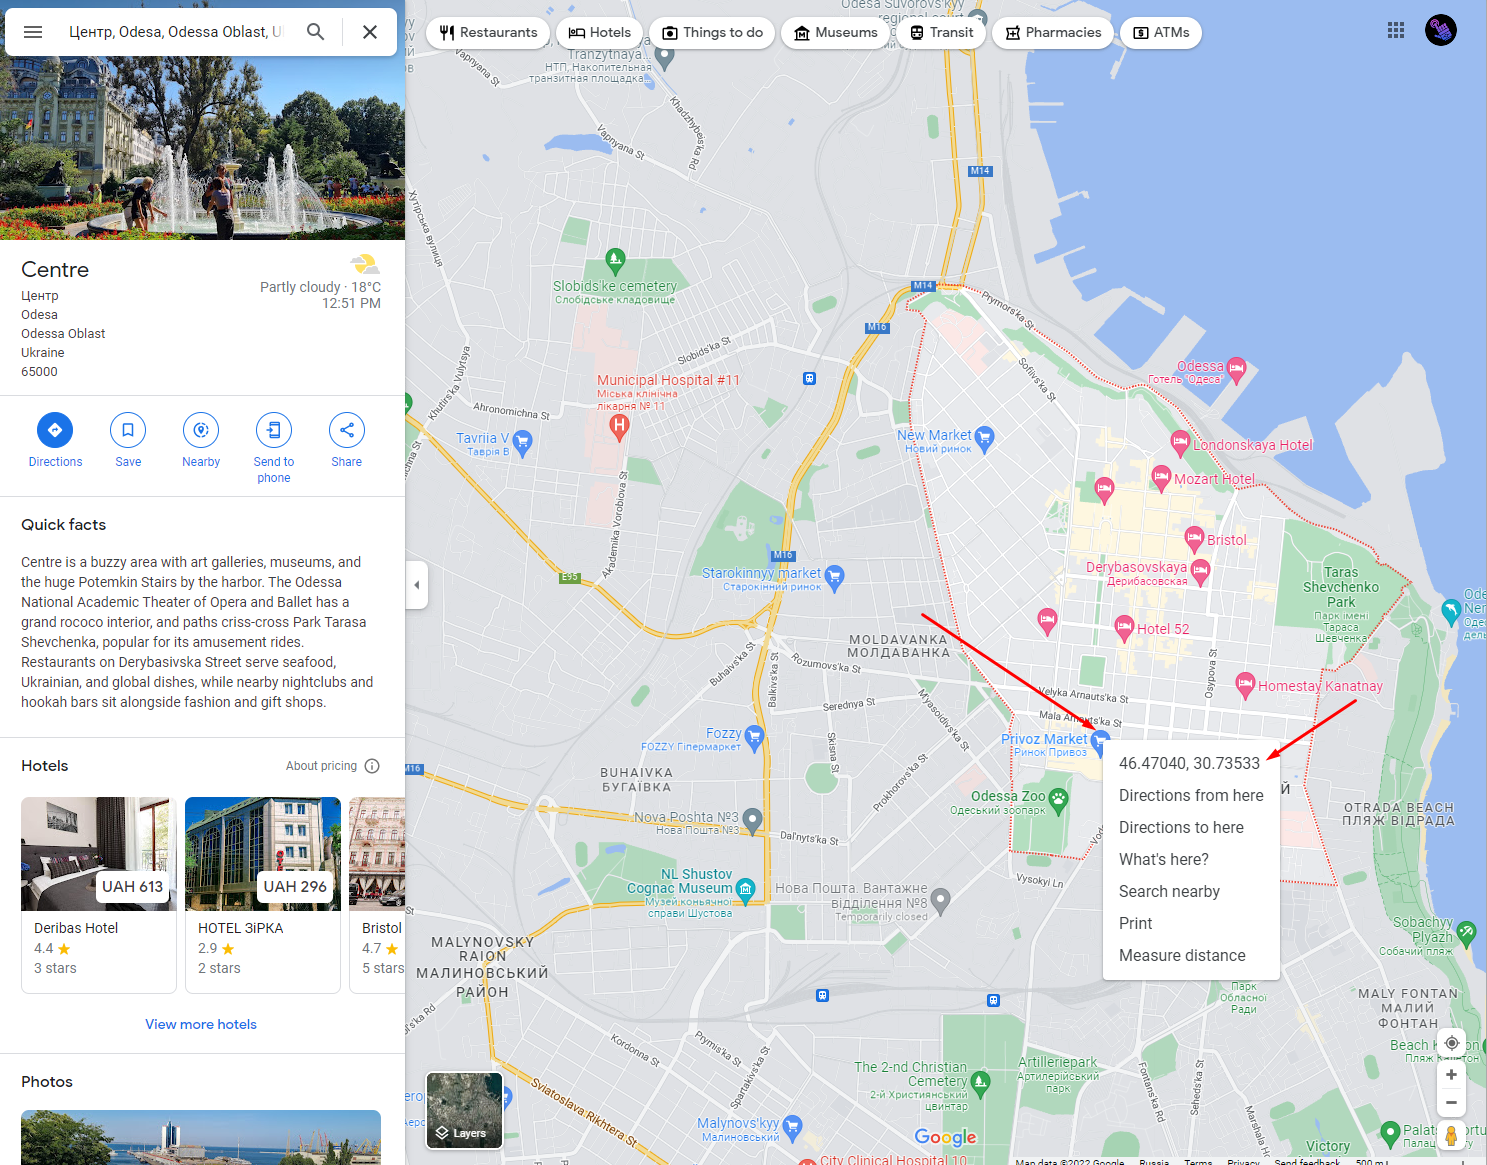Open the hamburger main menu
The height and width of the screenshot is (1165, 1487).
click(x=33, y=32)
